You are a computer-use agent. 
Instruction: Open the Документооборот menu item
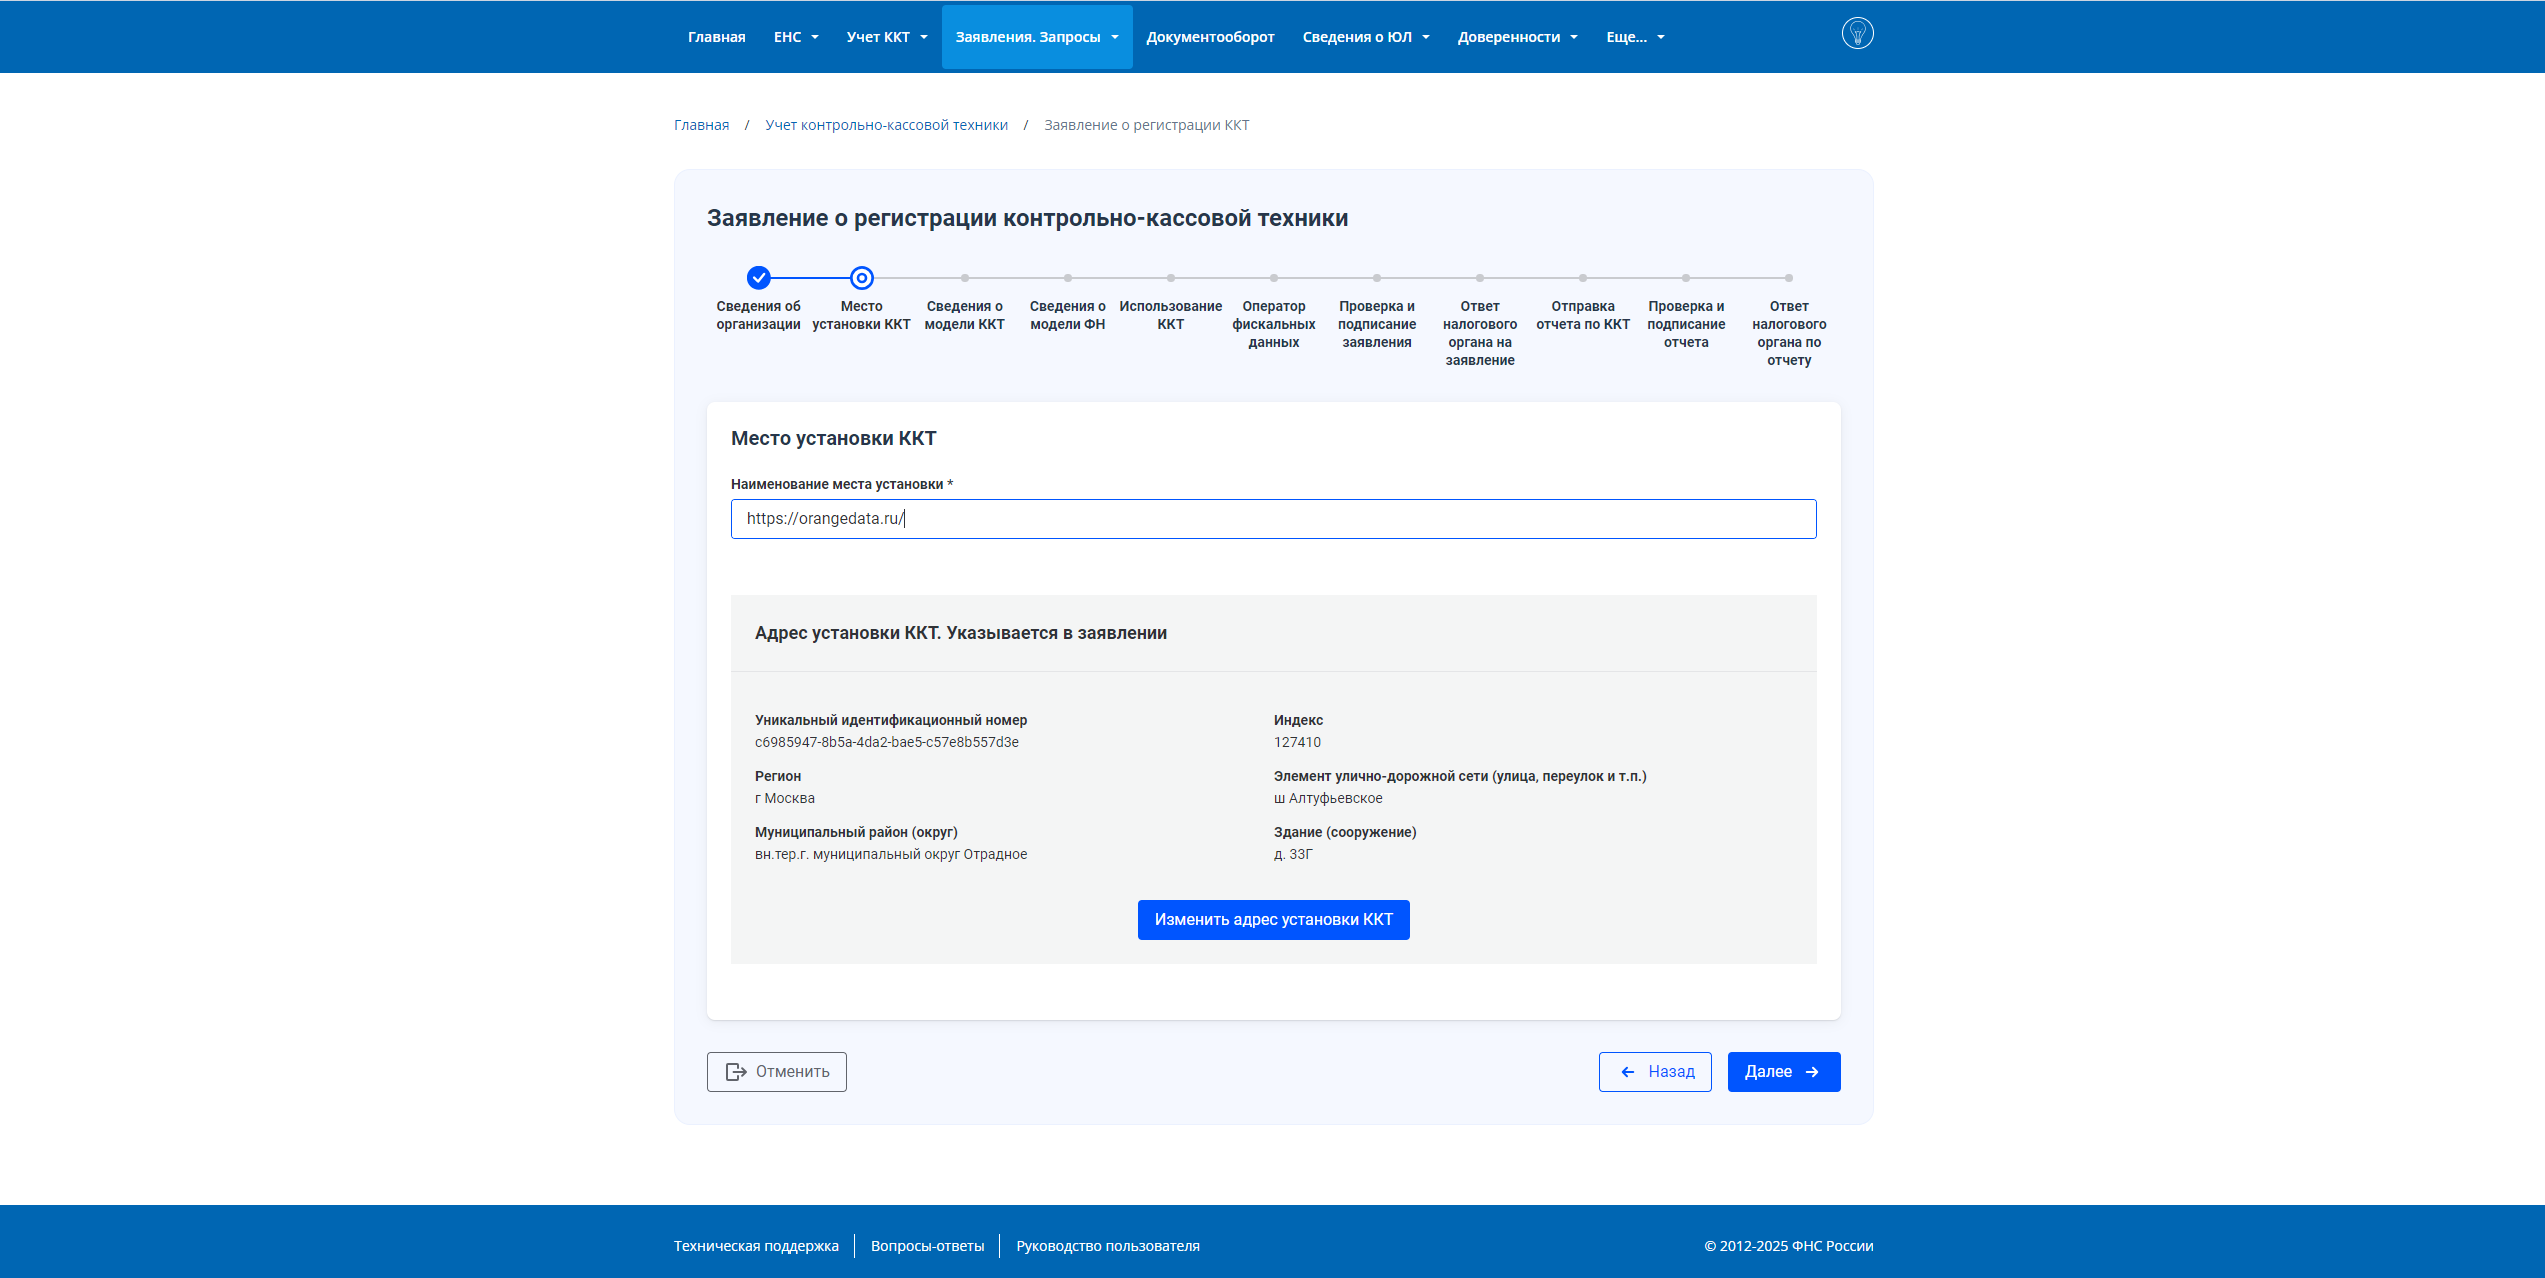click(1210, 37)
